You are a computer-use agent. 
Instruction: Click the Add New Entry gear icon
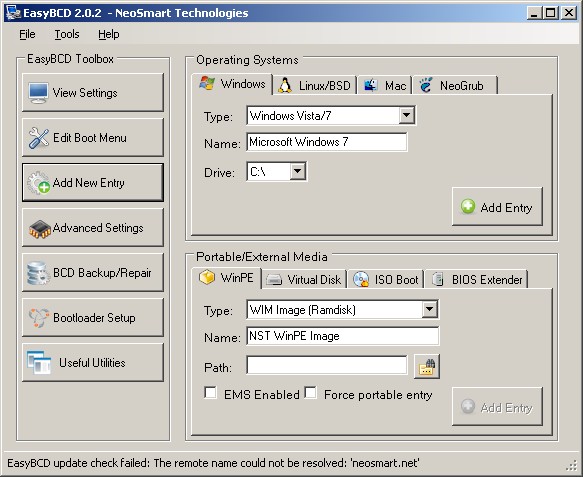coord(38,183)
